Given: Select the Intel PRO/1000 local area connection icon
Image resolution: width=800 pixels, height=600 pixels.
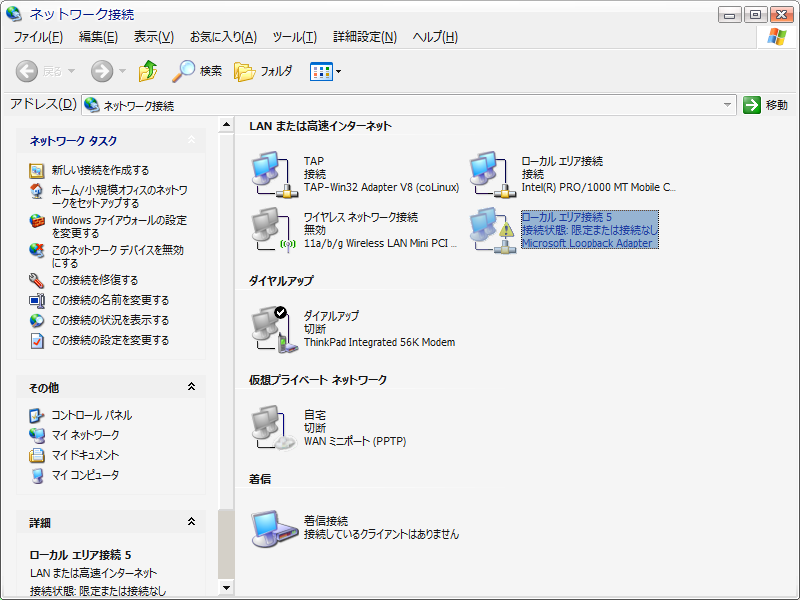Looking at the screenshot, I should click(490, 173).
